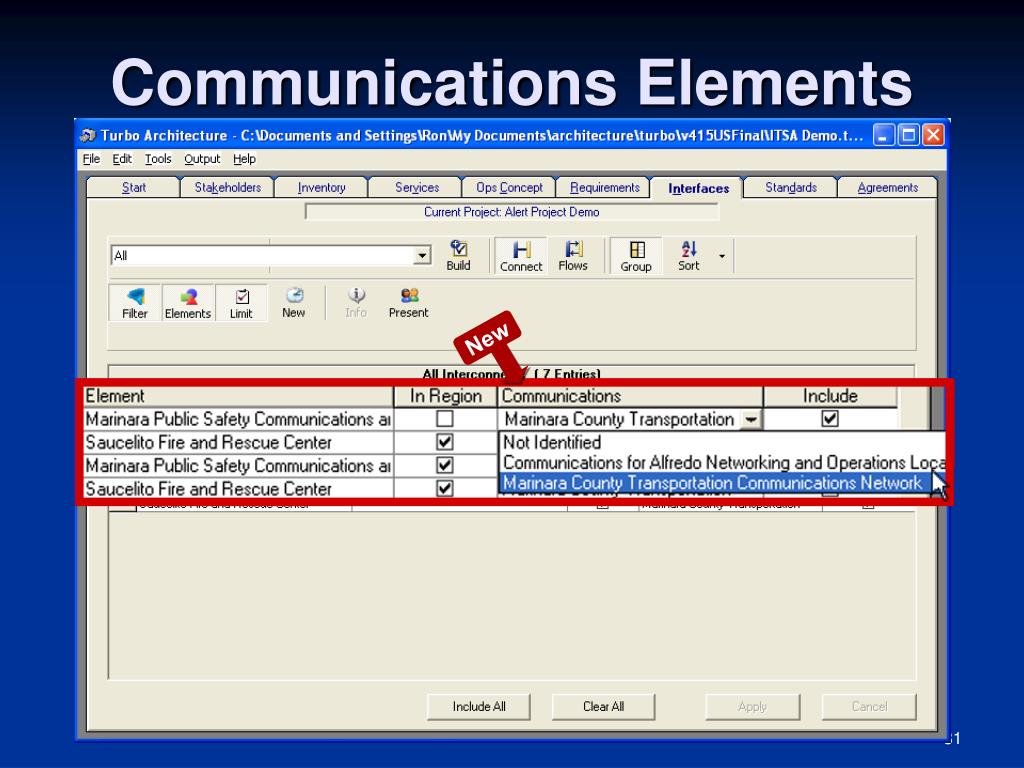Click the Elements toolbar icon
Screen dimensions: 1024x768
click(188, 303)
